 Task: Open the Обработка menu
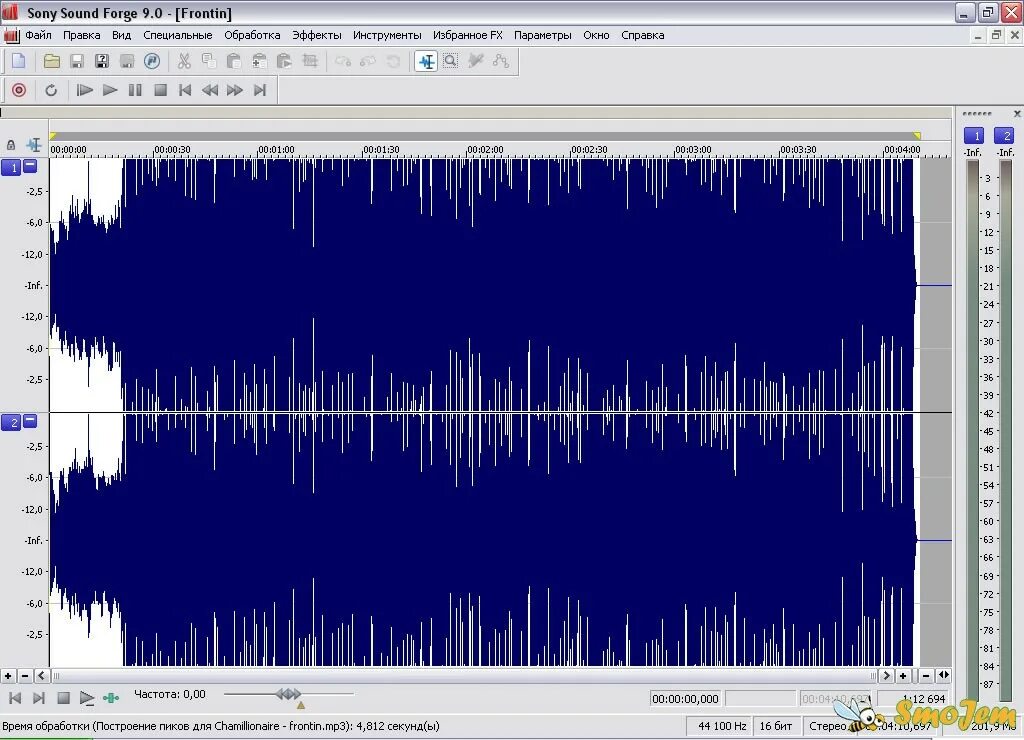pos(252,35)
